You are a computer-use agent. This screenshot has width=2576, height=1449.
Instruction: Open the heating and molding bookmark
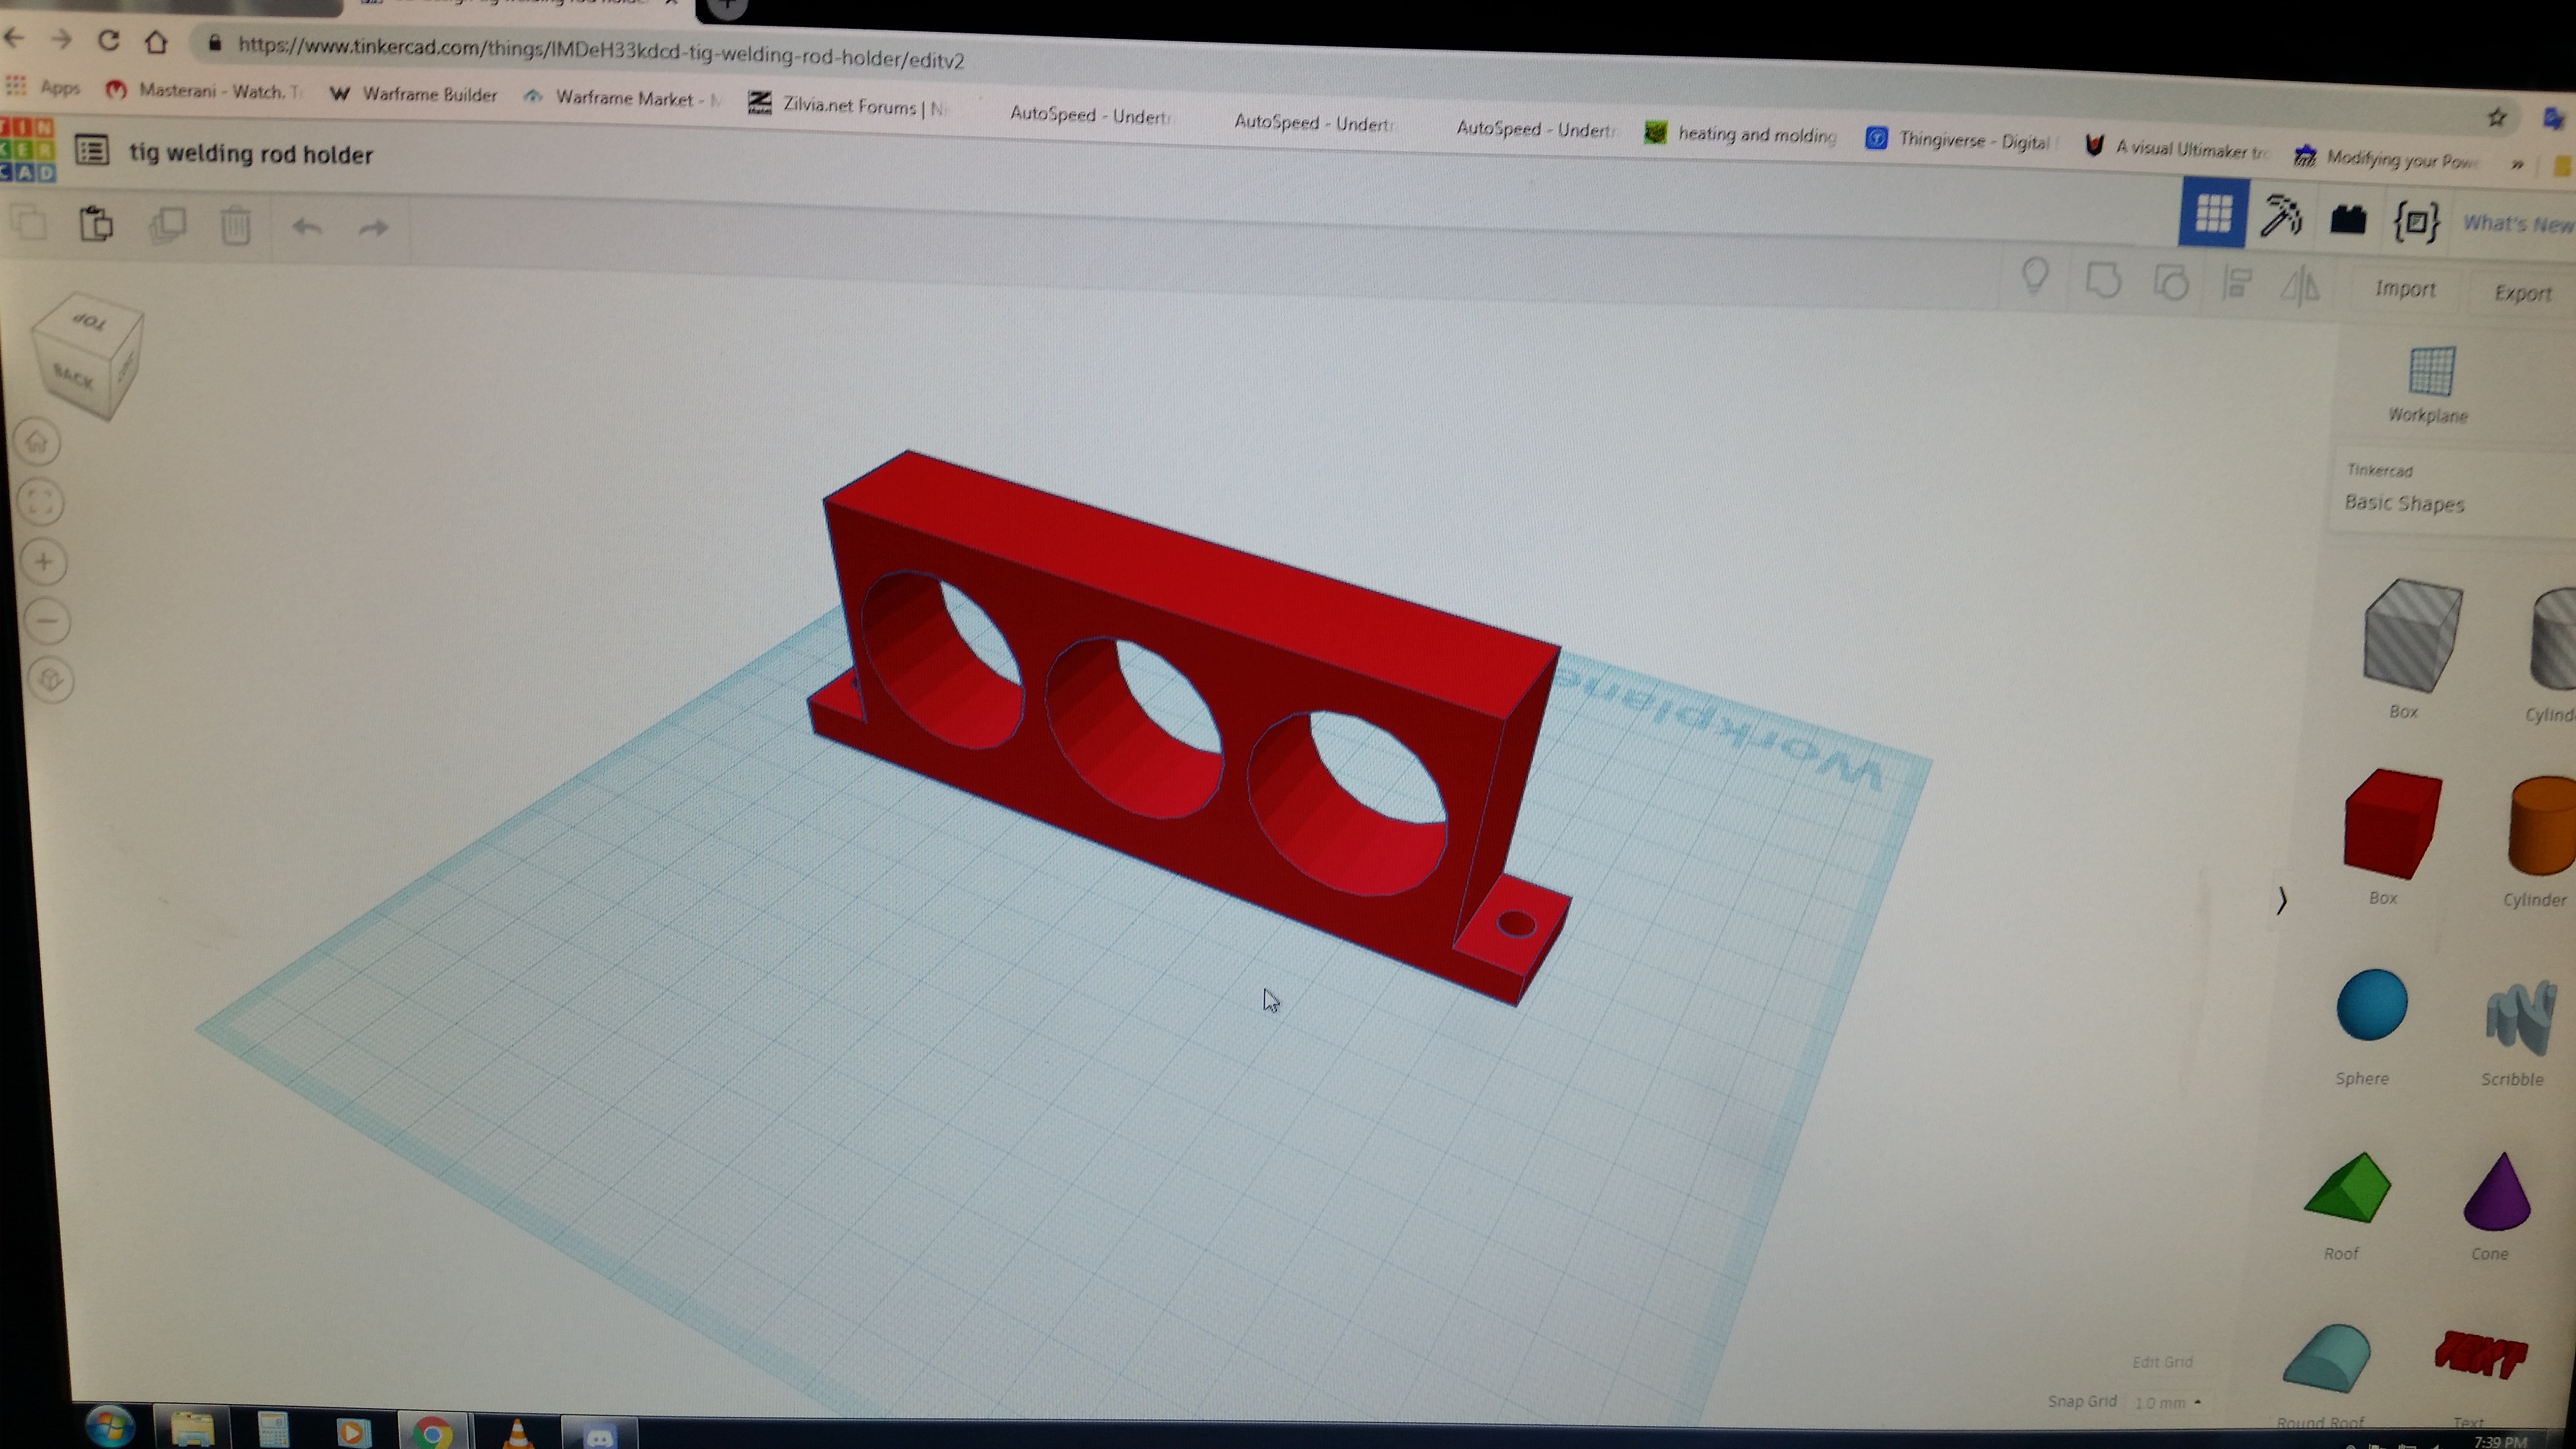click(1741, 134)
